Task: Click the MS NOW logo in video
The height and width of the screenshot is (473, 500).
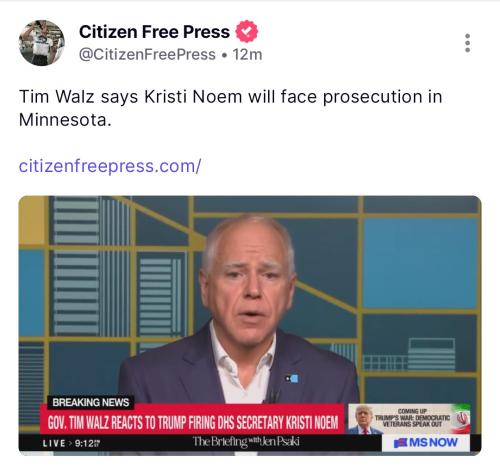Action: 426,443
